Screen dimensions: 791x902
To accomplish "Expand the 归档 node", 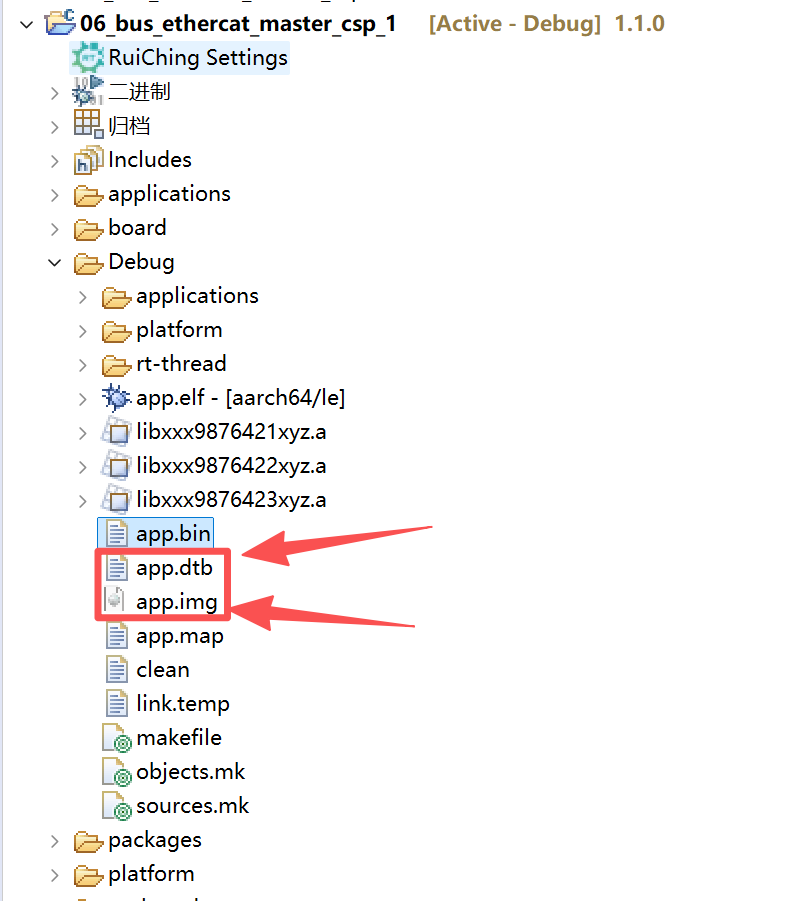I will (x=55, y=127).
